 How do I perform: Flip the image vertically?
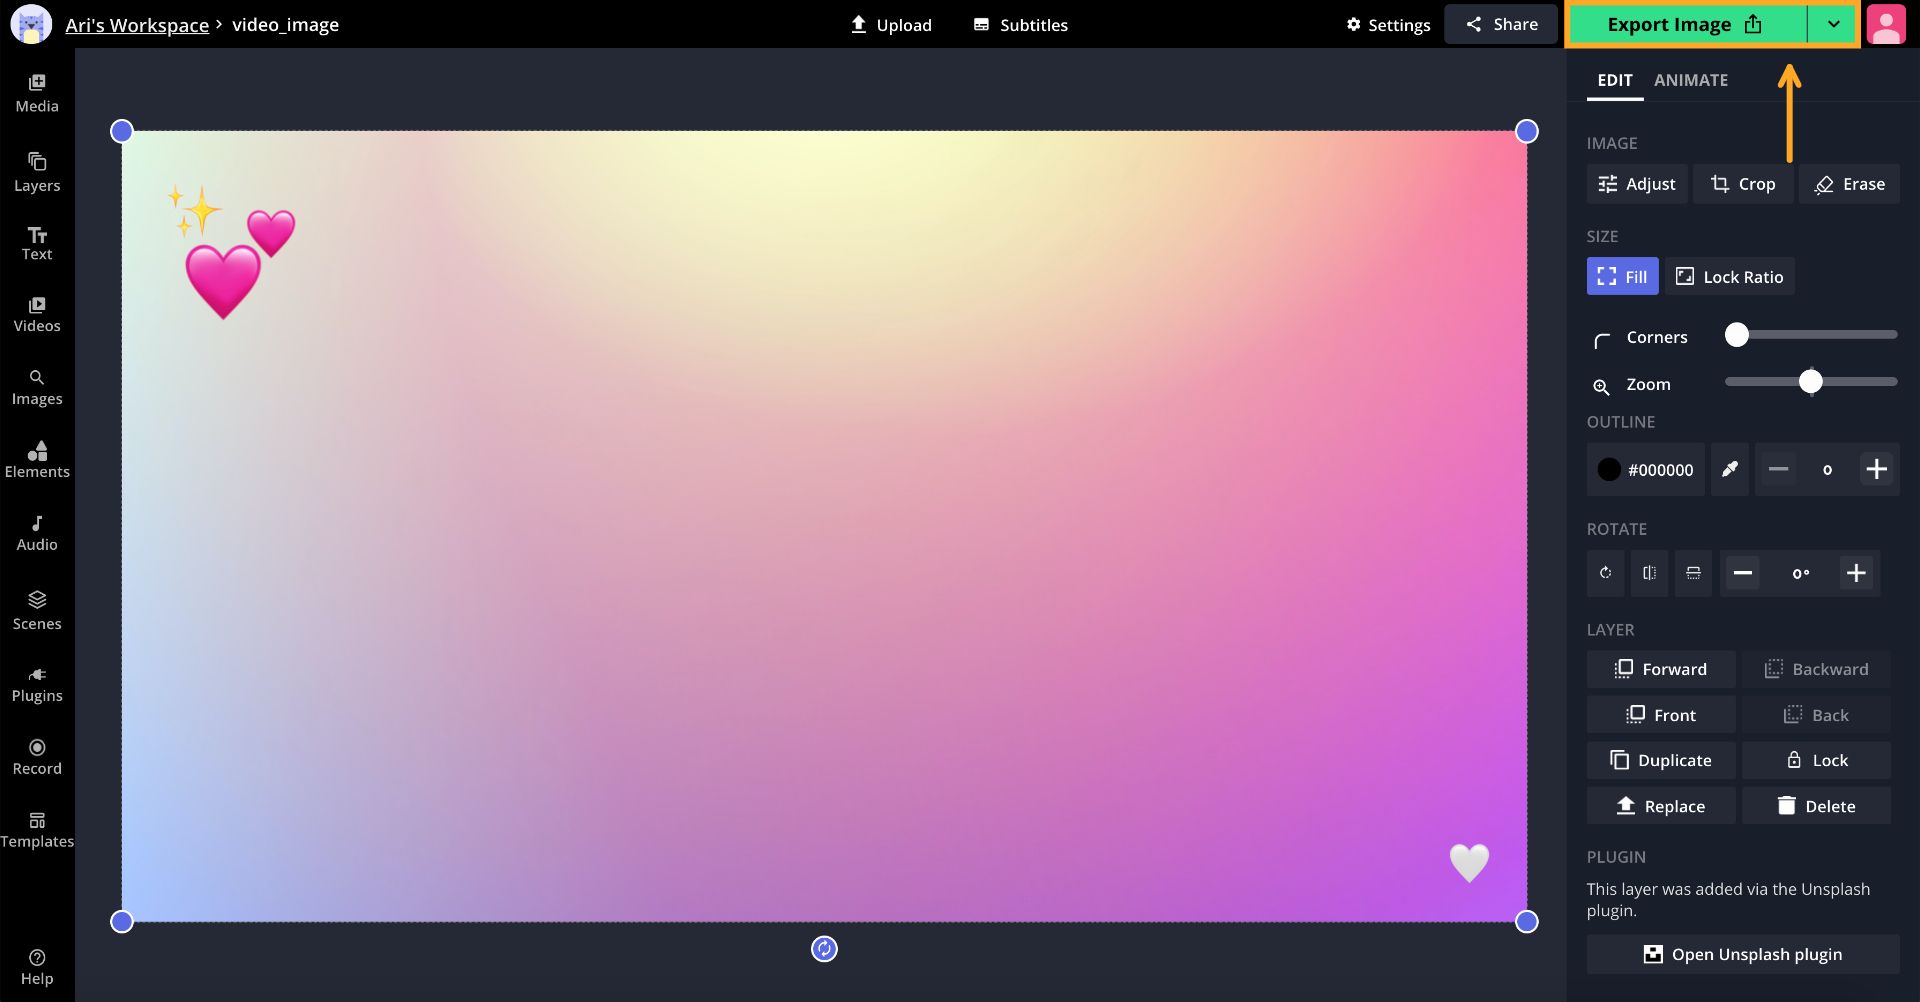pyautogui.click(x=1693, y=573)
